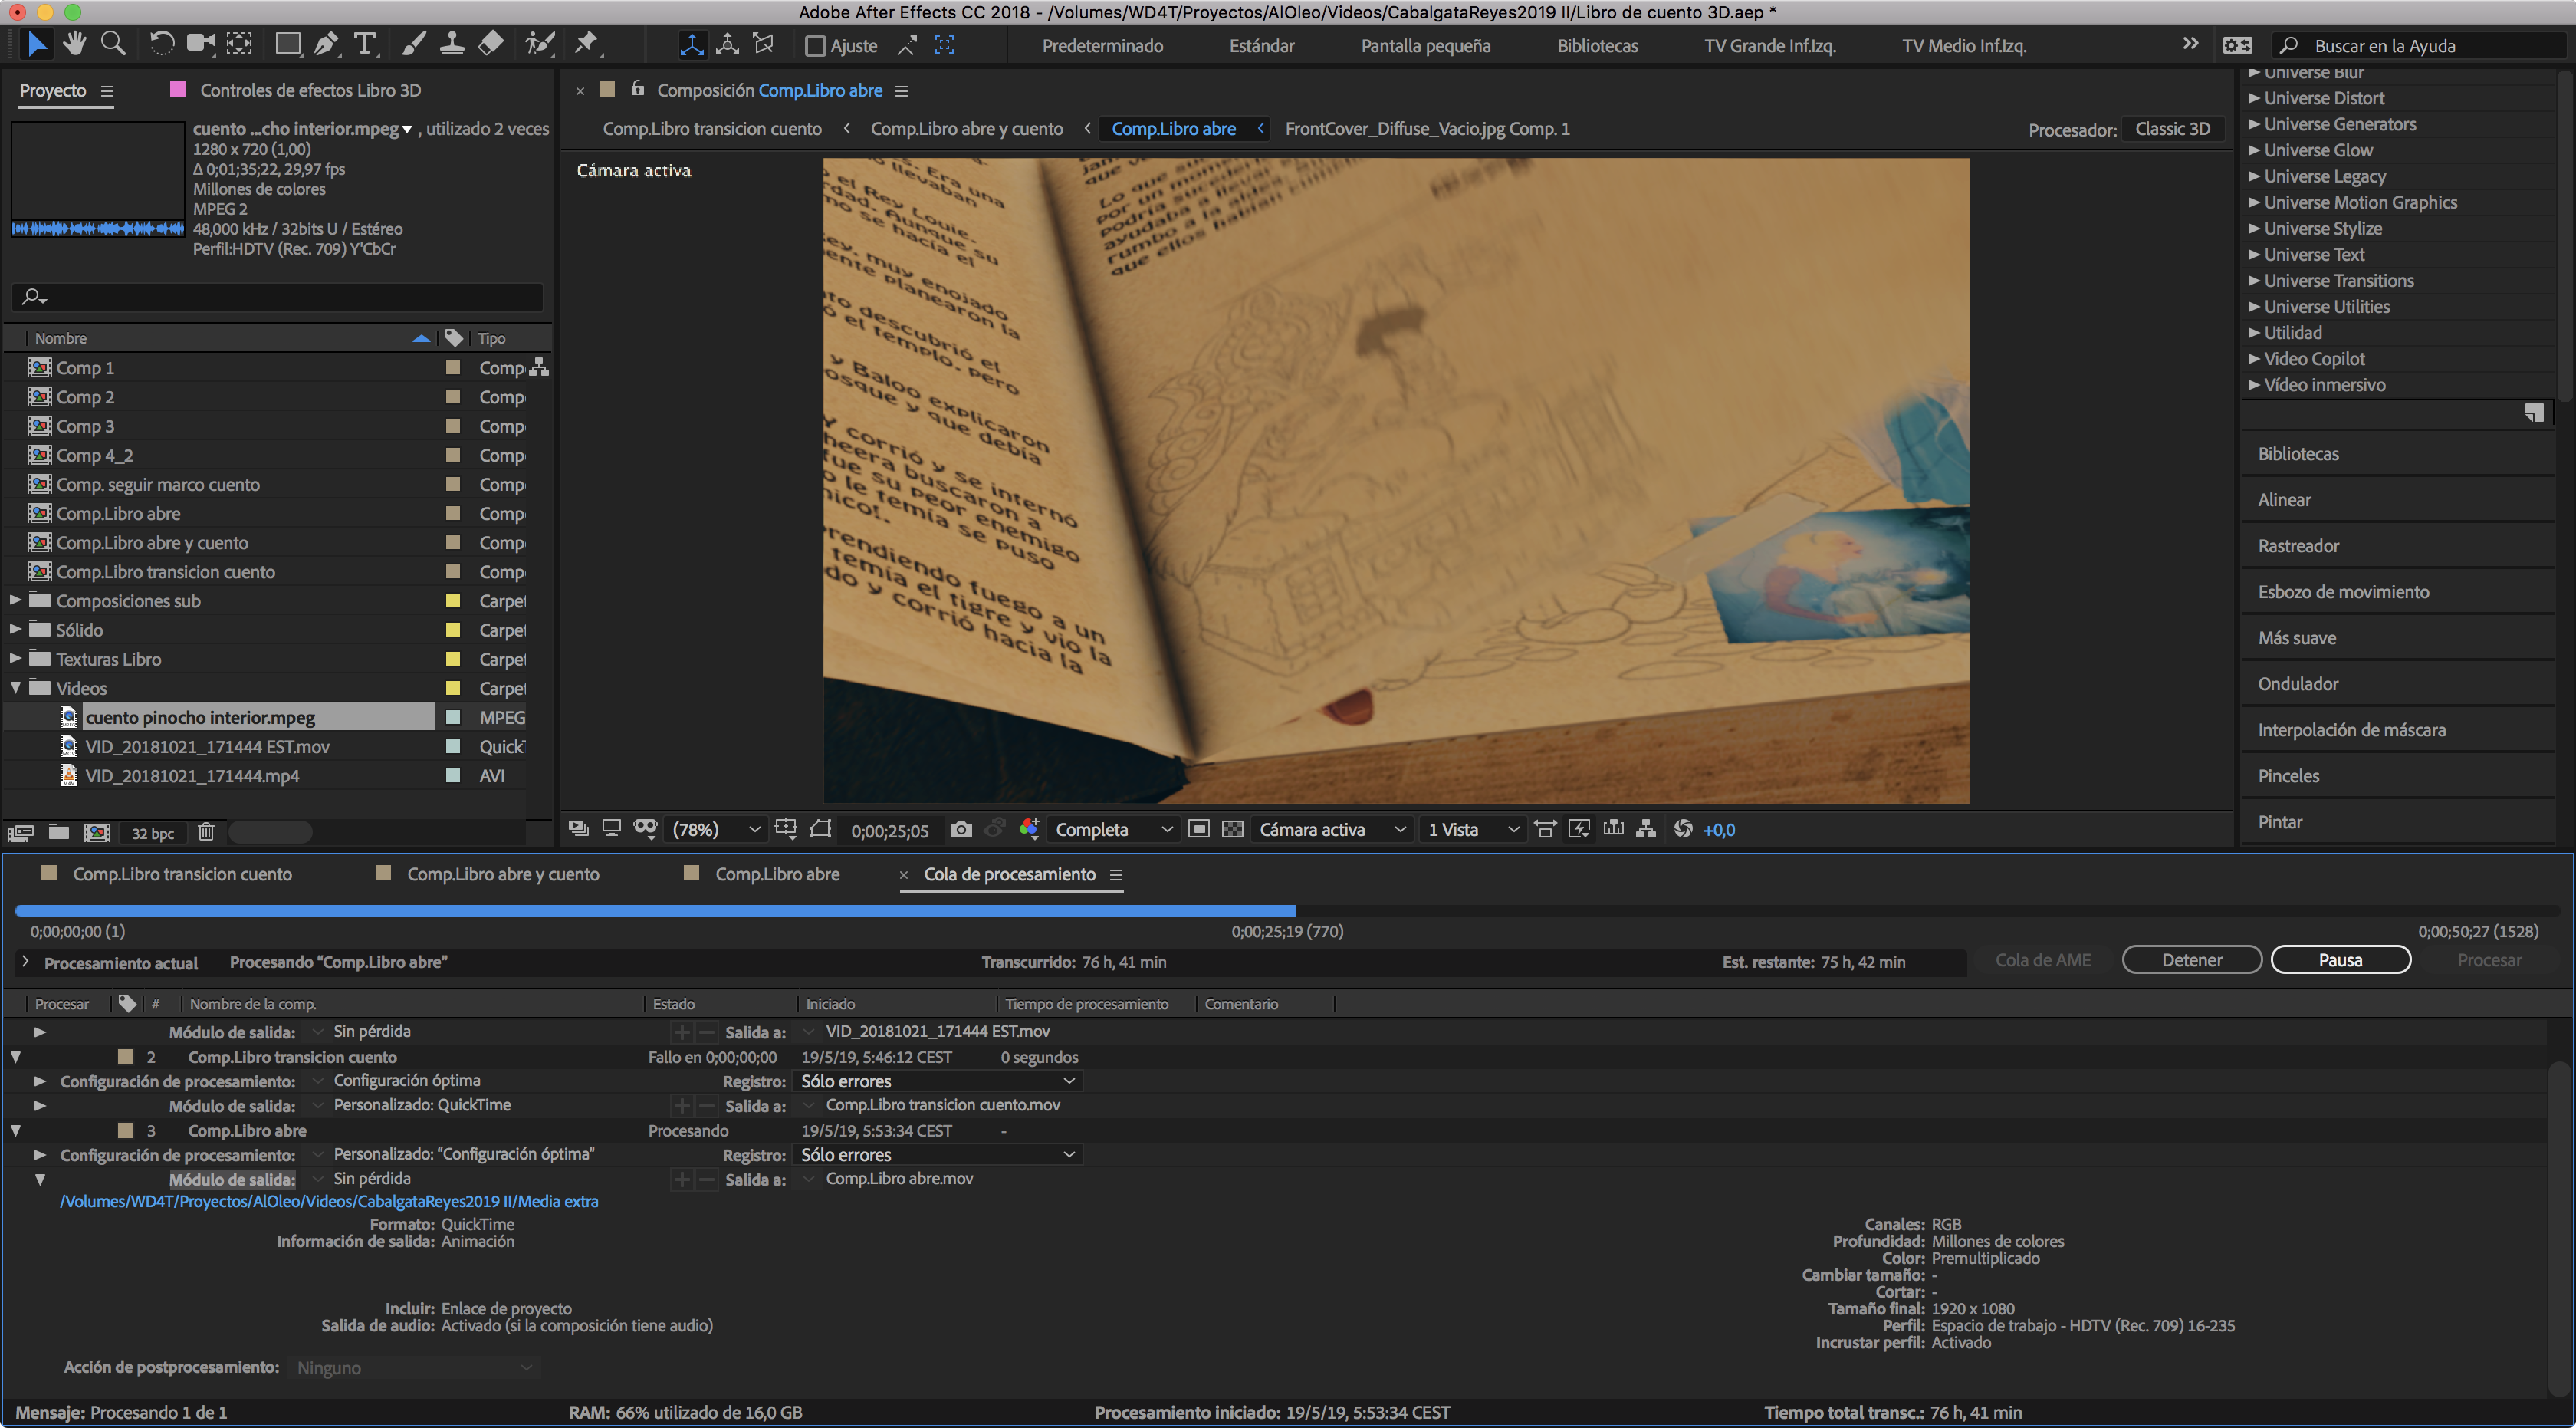Select the Type text tool
This screenshot has width=2576, height=1428.
(x=365, y=44)
